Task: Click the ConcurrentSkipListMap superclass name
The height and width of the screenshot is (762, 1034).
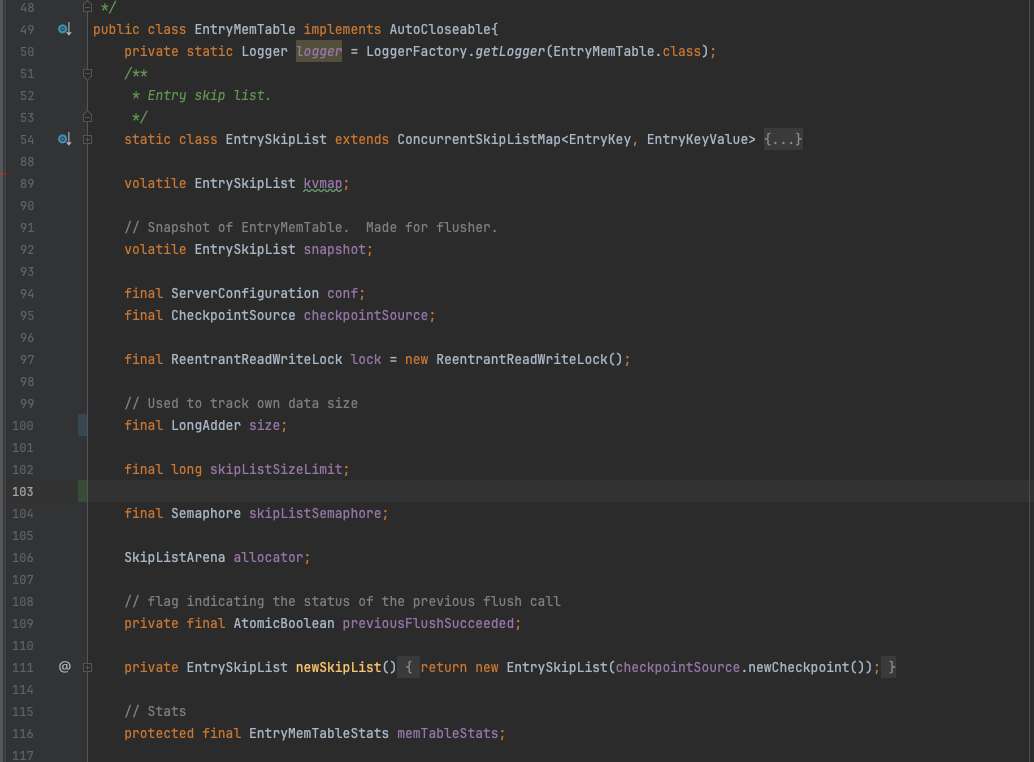Action: (479, 139)
